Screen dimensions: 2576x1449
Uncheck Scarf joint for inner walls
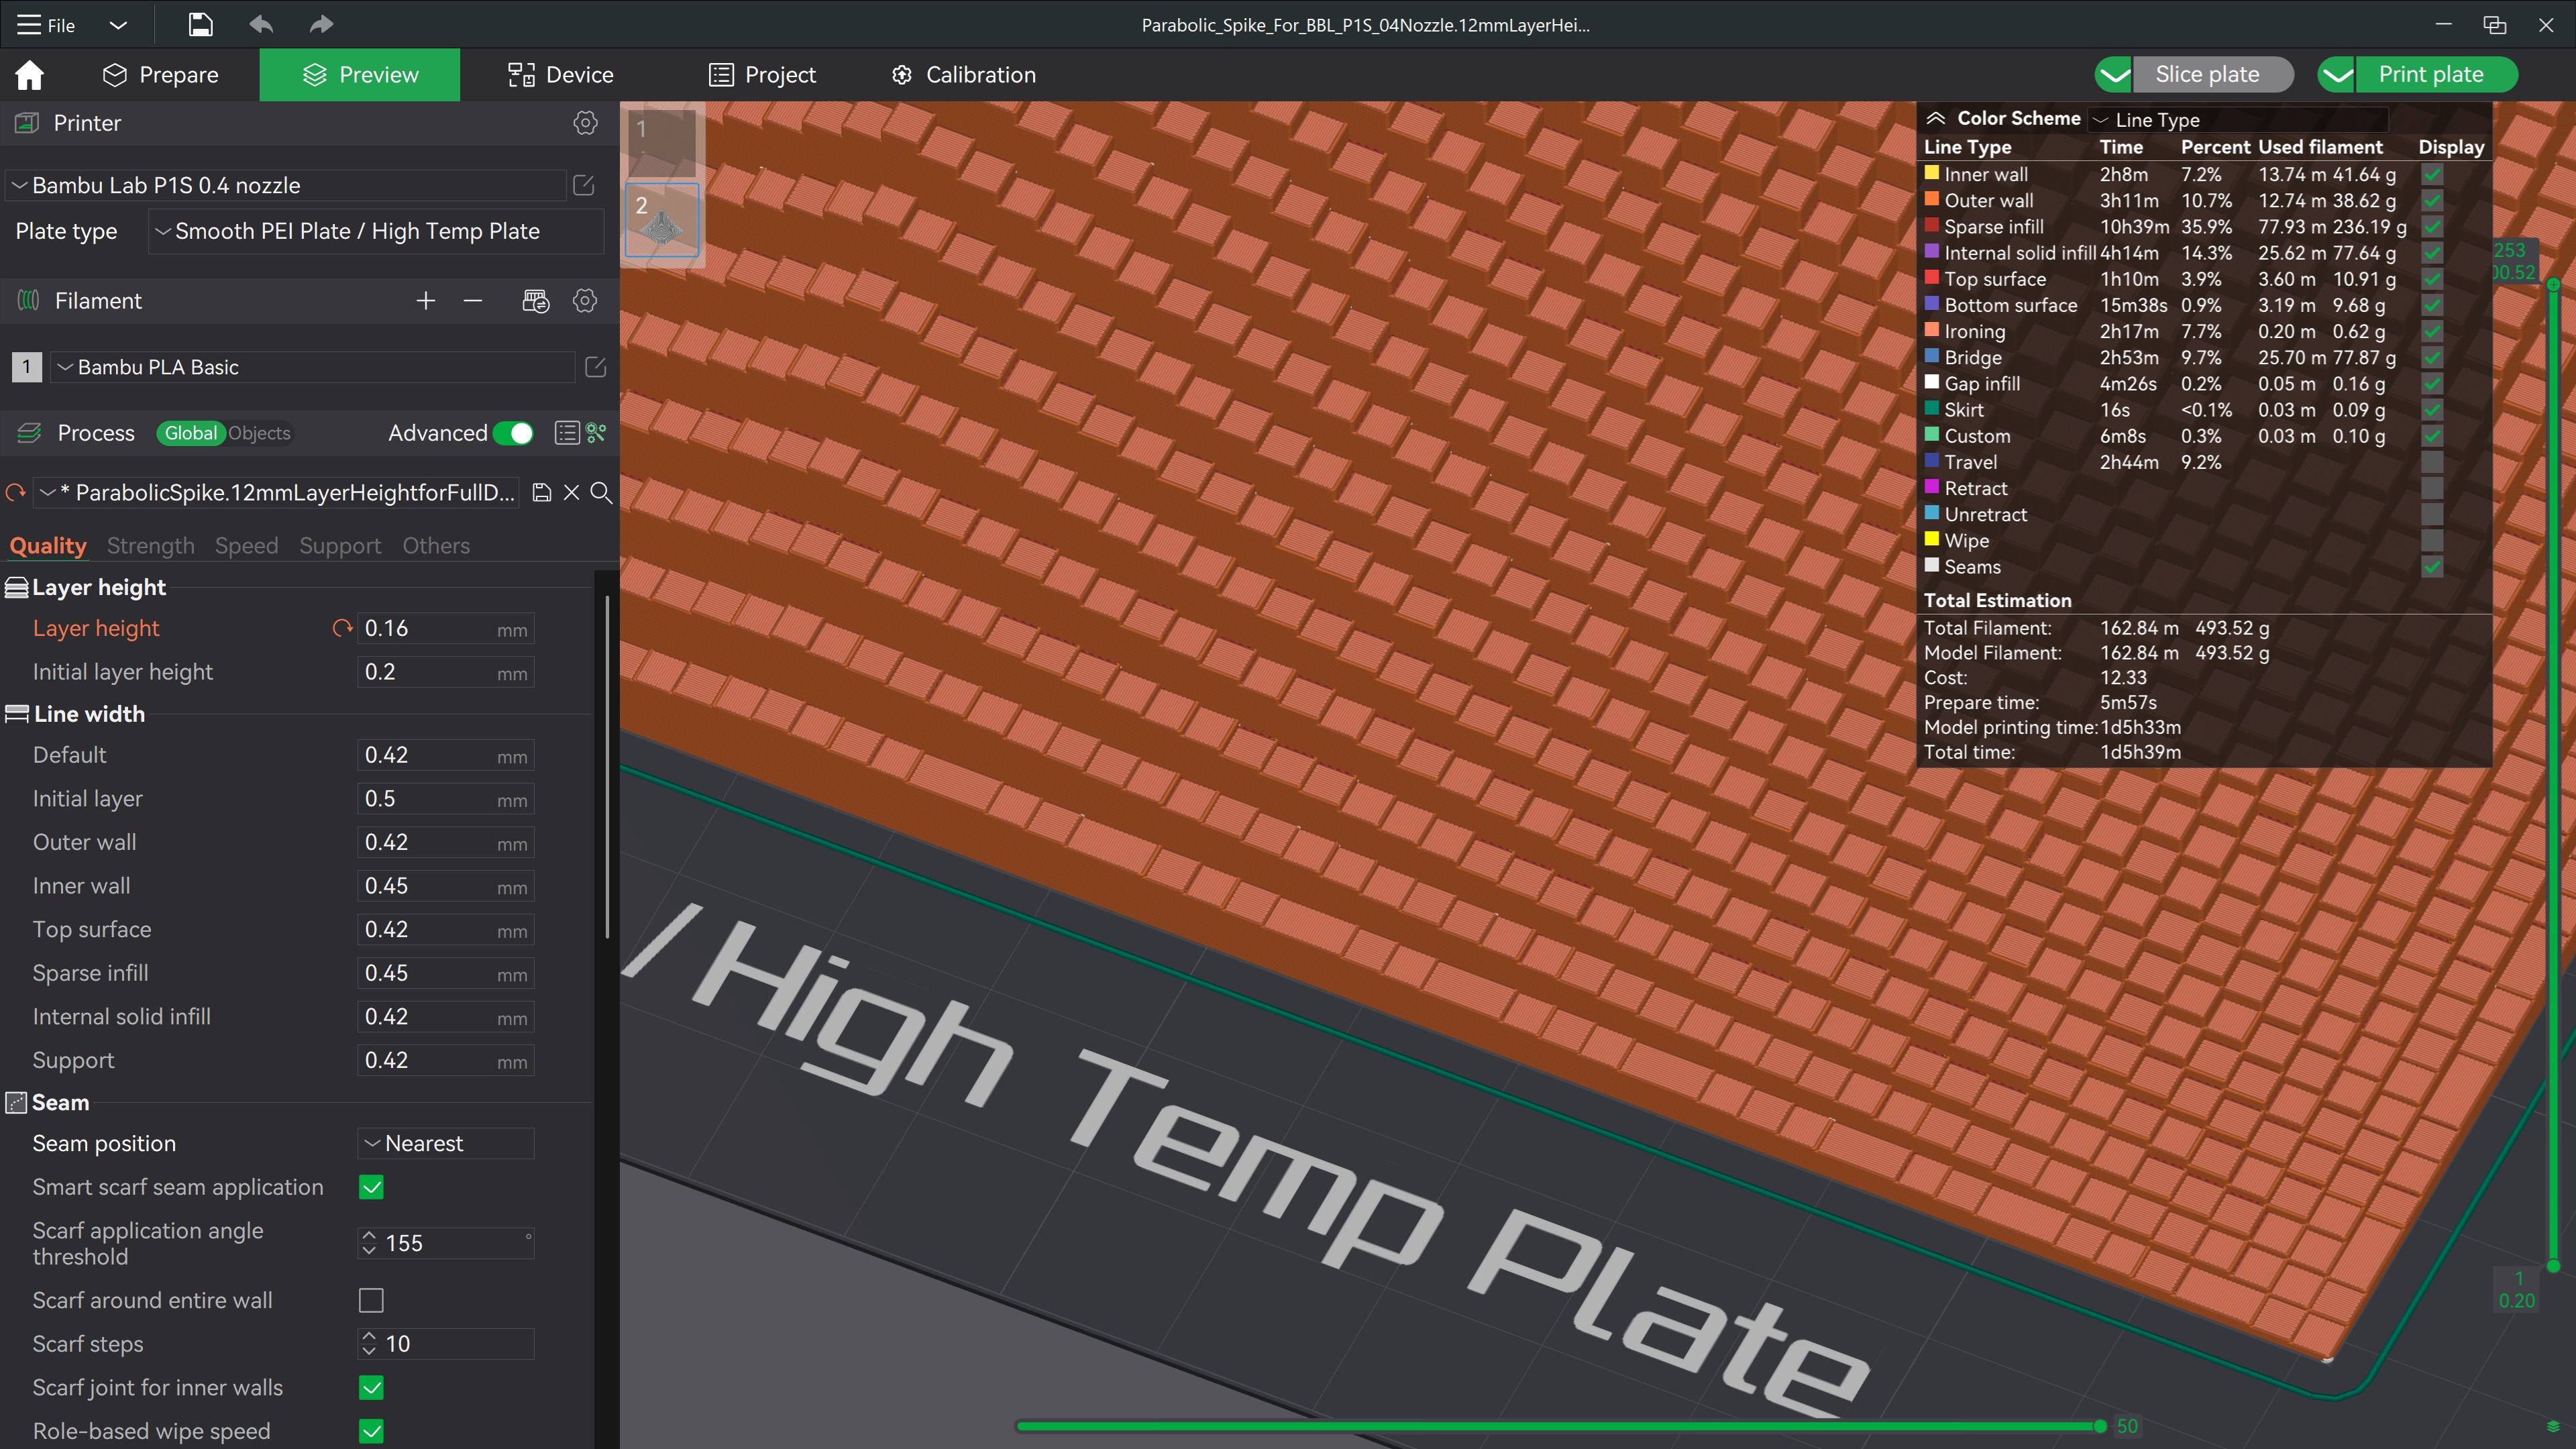pos(371,1388)
